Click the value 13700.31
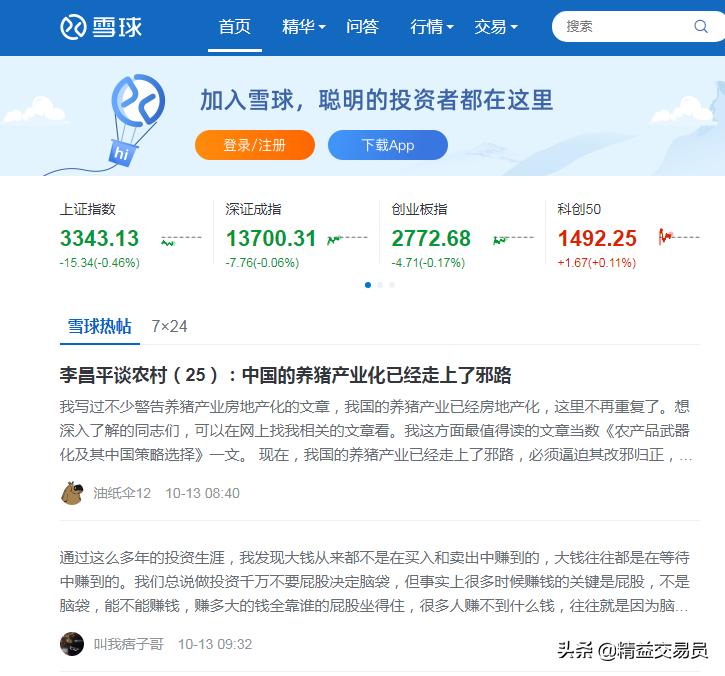This screenshot has width=725, height=676. (x=271, y=239)
